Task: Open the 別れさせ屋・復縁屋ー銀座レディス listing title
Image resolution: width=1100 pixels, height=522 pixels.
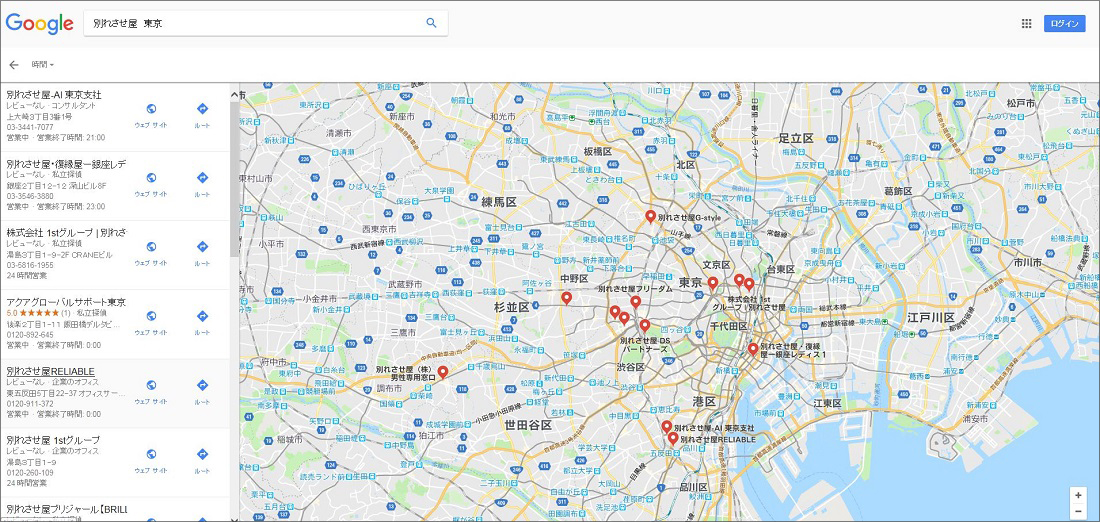Action: click(x=66, y=163)
